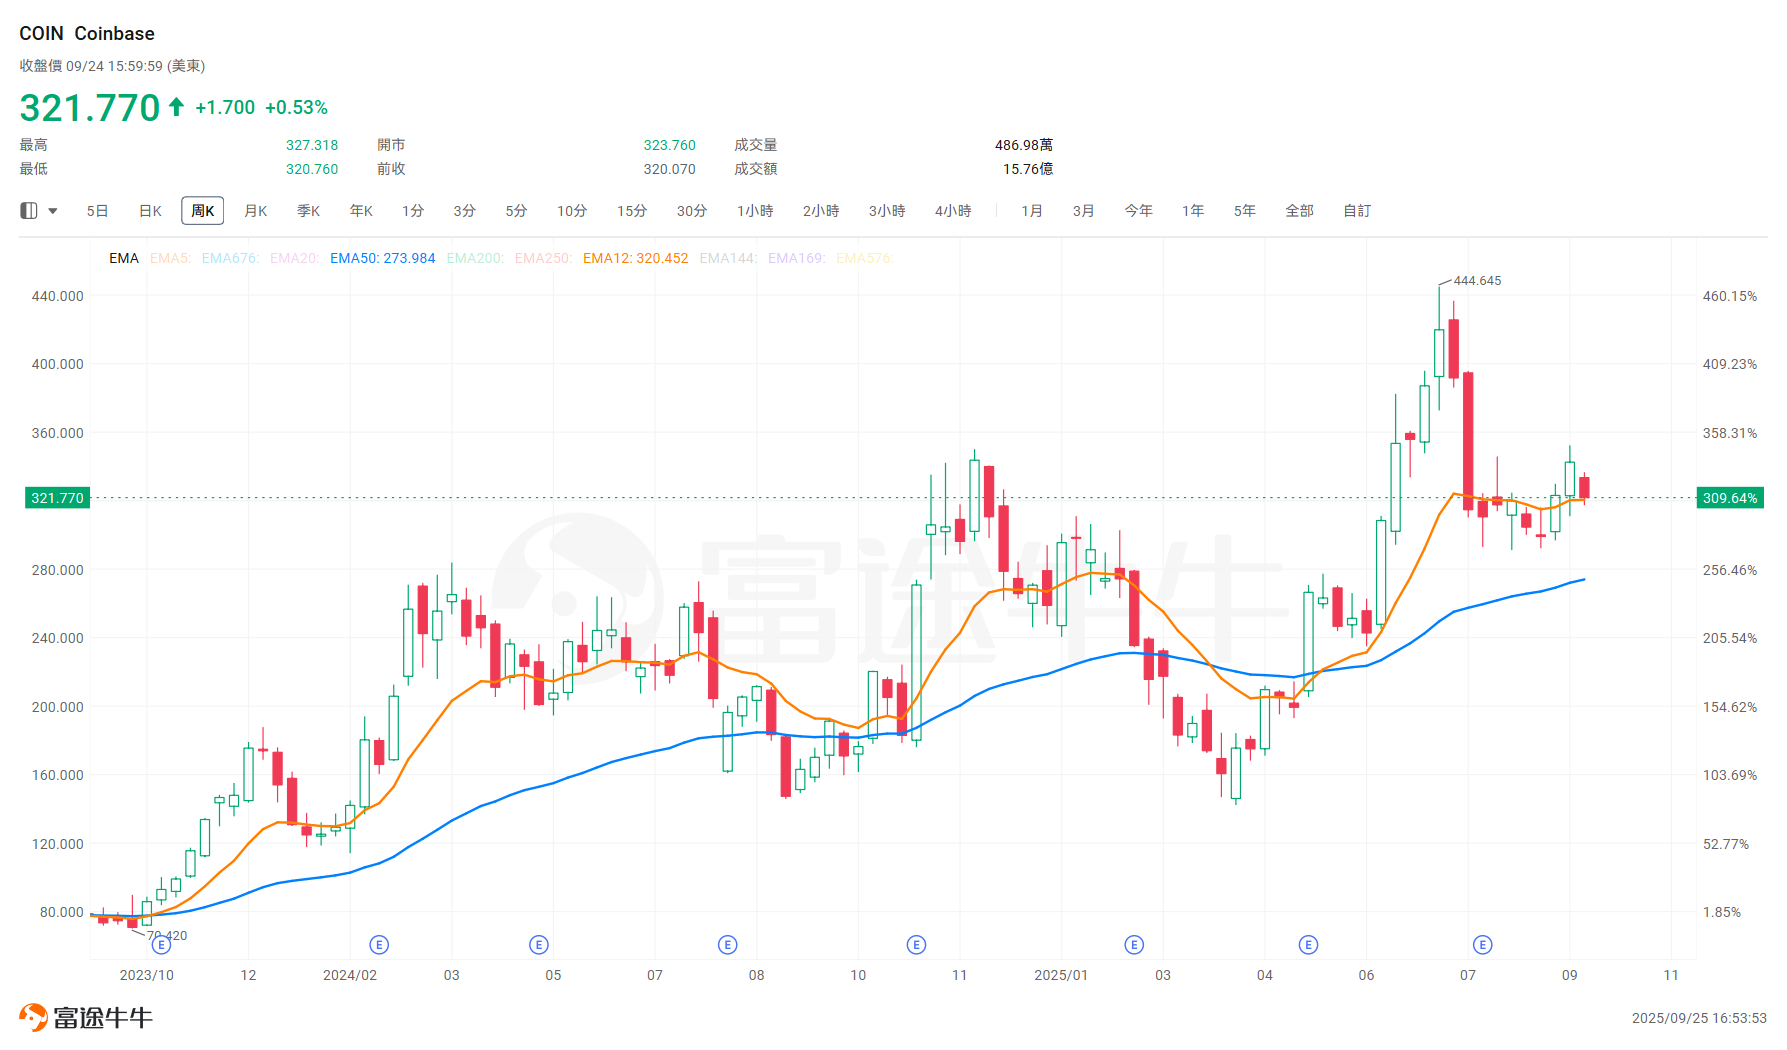Viewport: 1787px width, 1050px height.
Task: Select the 1小時 hourly timeframe
Action: click(755, 210)
